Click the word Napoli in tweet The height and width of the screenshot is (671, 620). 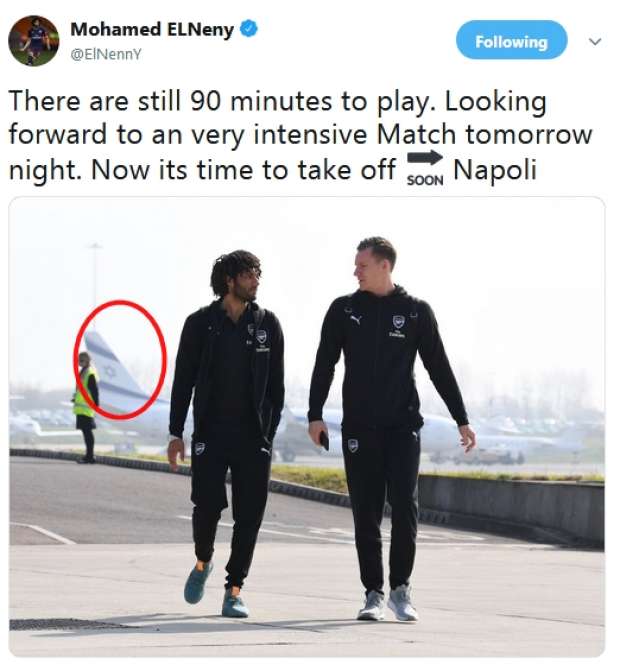point(494,170)
